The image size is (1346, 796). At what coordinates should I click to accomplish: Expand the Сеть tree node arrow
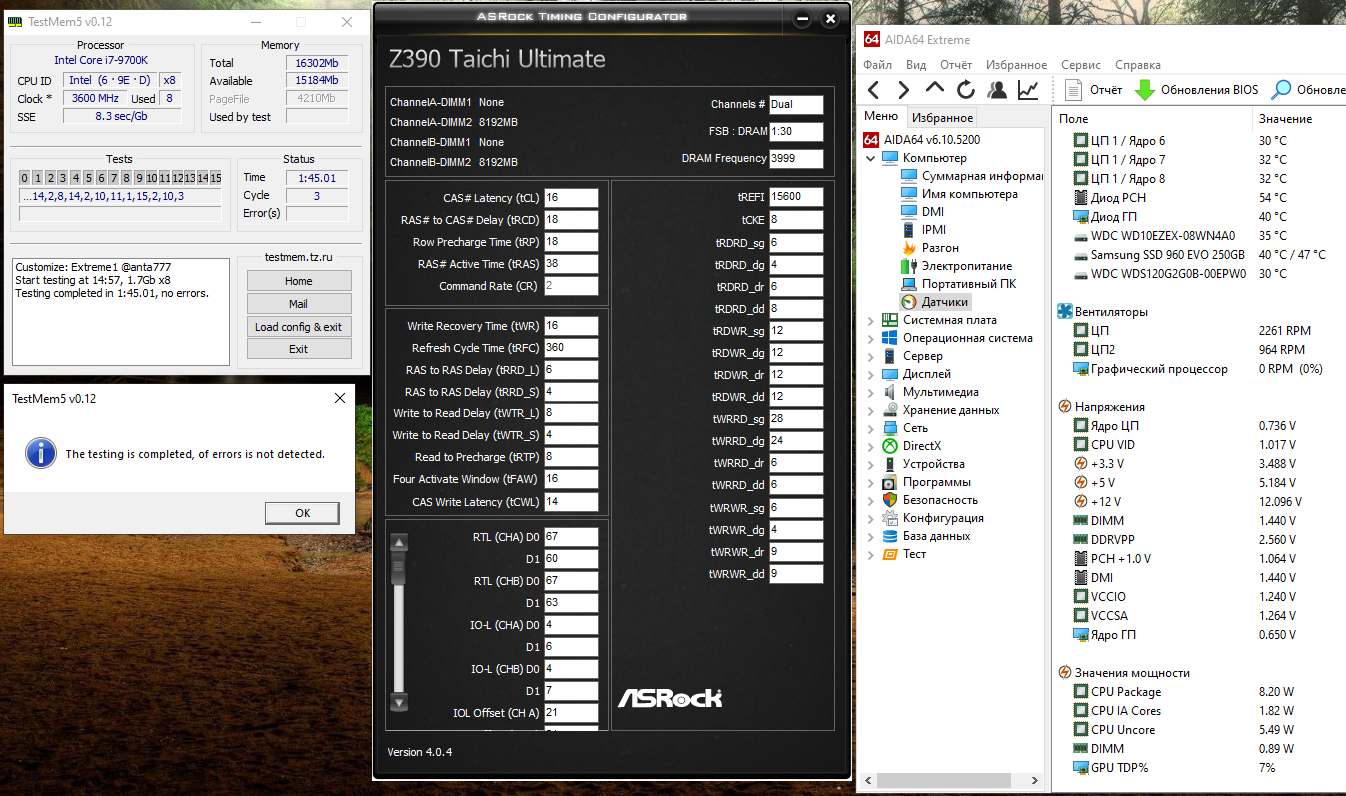(871, 428)
